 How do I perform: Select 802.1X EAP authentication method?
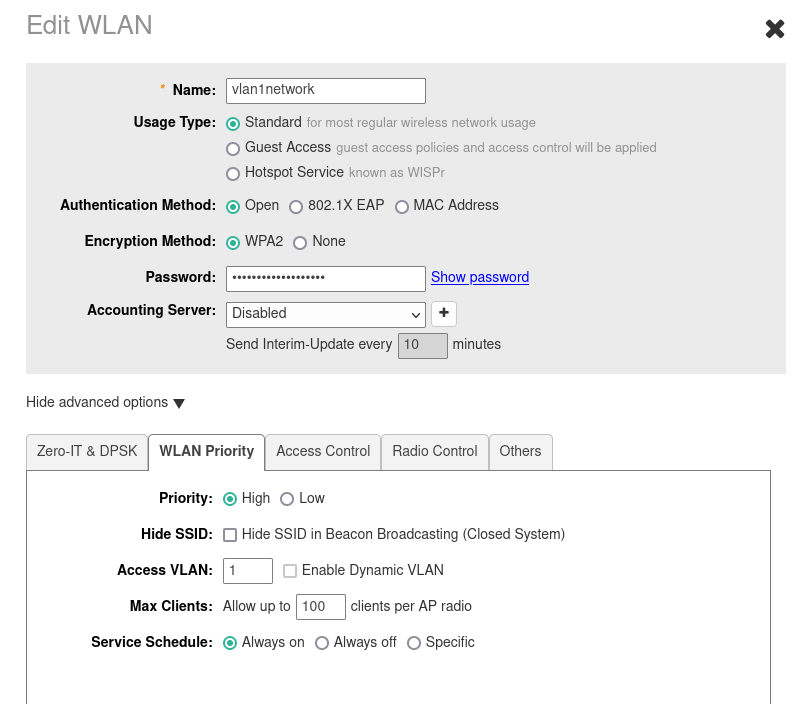pos(296,206)
